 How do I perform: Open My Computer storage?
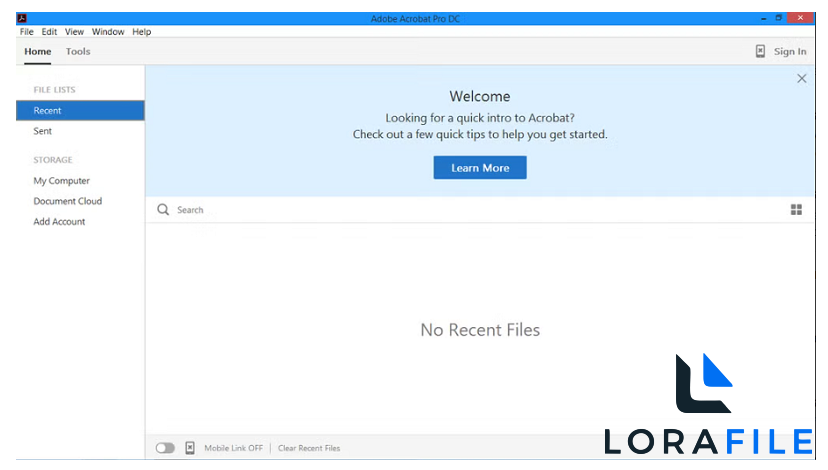tap(61, 181)
